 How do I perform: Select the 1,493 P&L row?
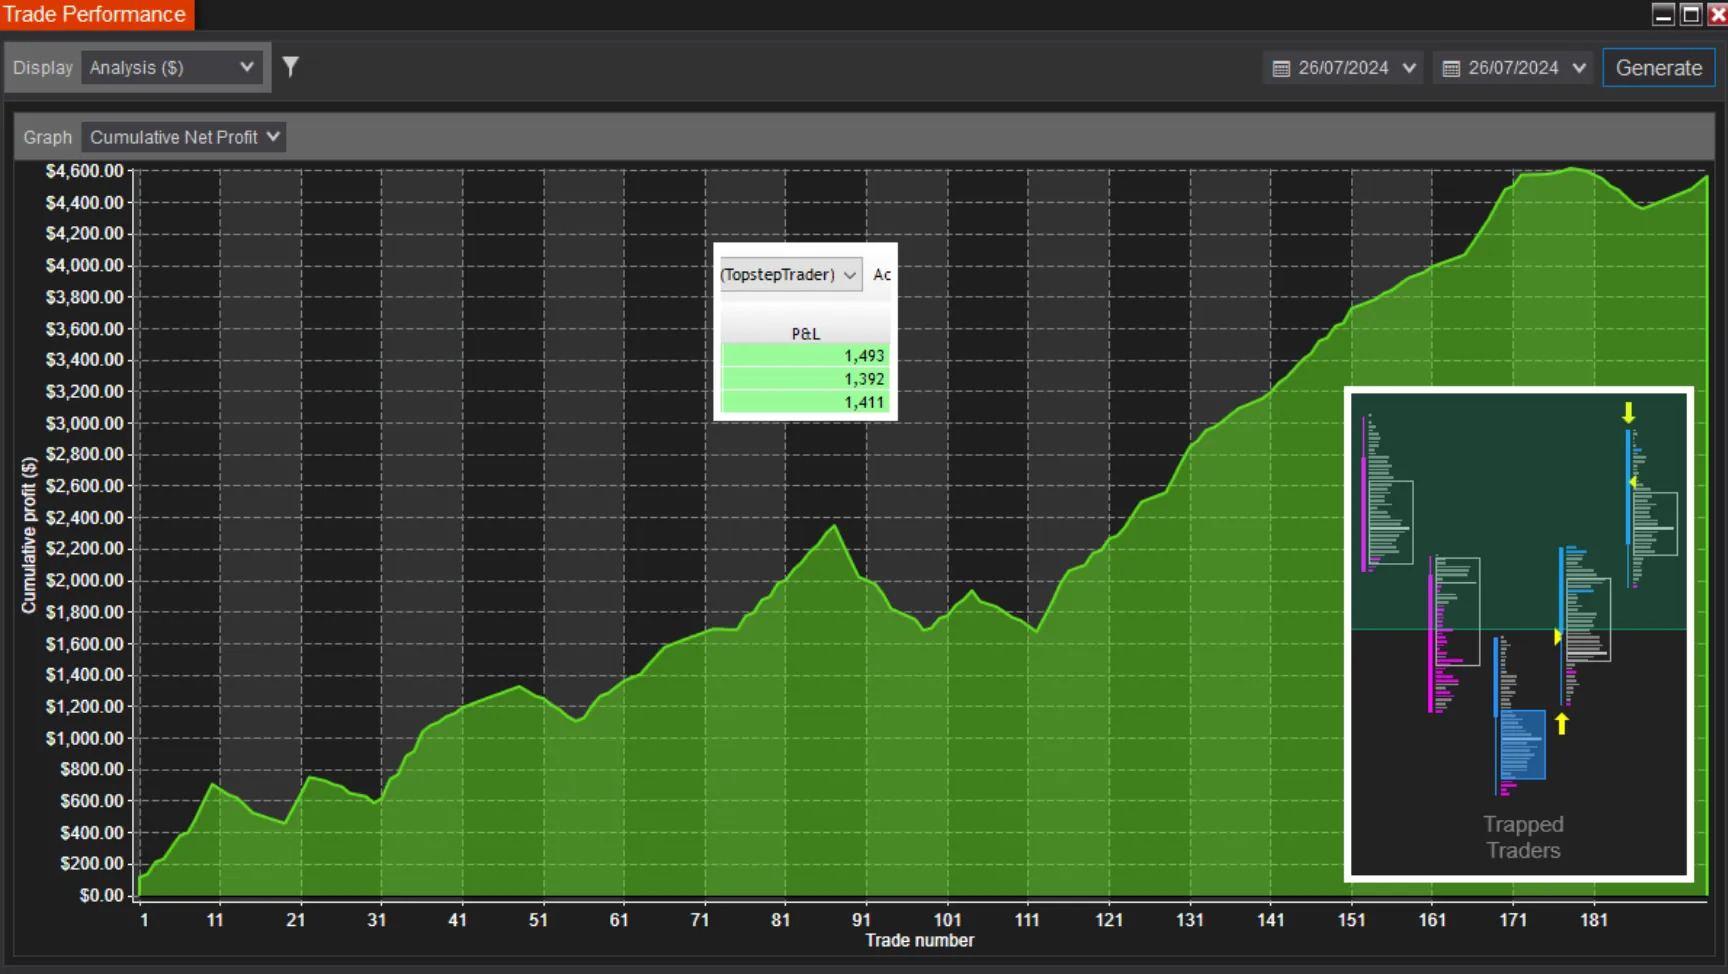(x=805, y=356)
